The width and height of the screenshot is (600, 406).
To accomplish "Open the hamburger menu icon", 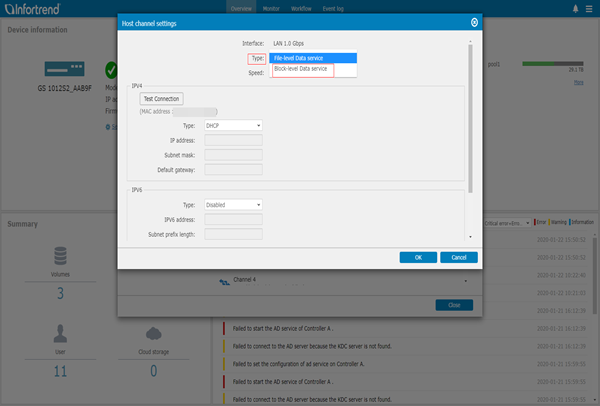I will (590, 8).
